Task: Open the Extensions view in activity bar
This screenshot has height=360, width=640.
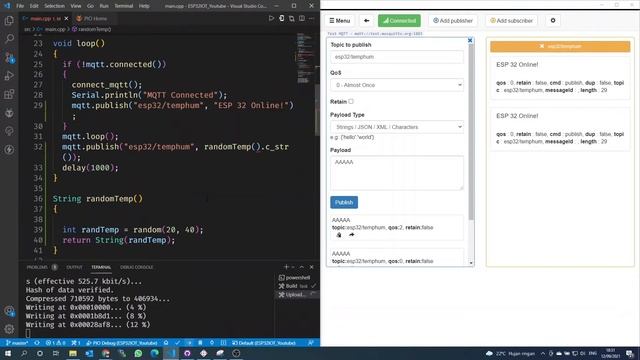Action: click(9, 94)
